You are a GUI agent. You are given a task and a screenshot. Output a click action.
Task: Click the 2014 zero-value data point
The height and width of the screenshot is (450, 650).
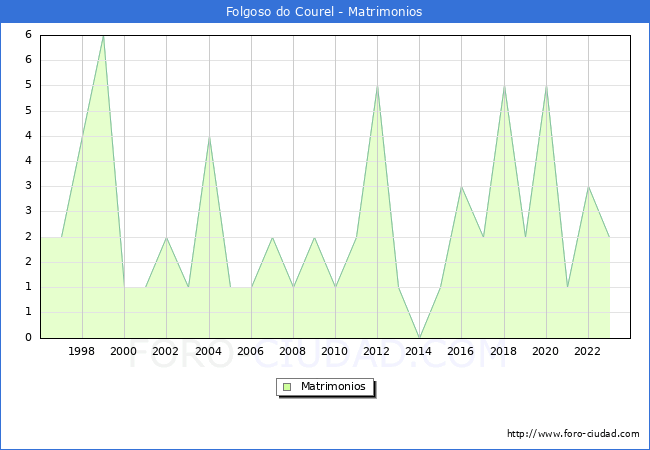pyautogui.click(x=419, y=337)
